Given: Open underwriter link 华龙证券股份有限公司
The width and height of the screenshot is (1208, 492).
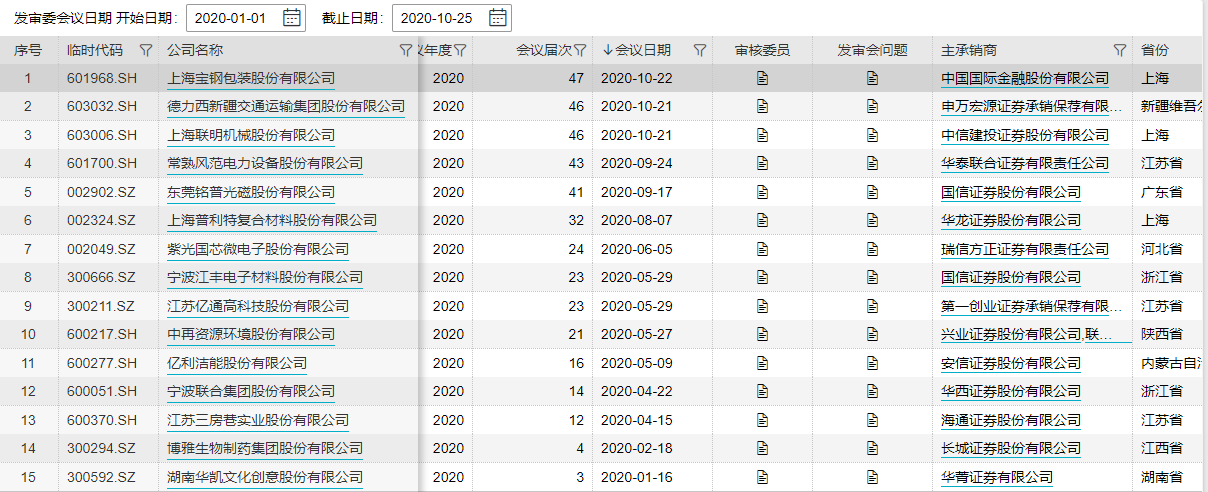Looking at the screenshot, I should 1011,220.
